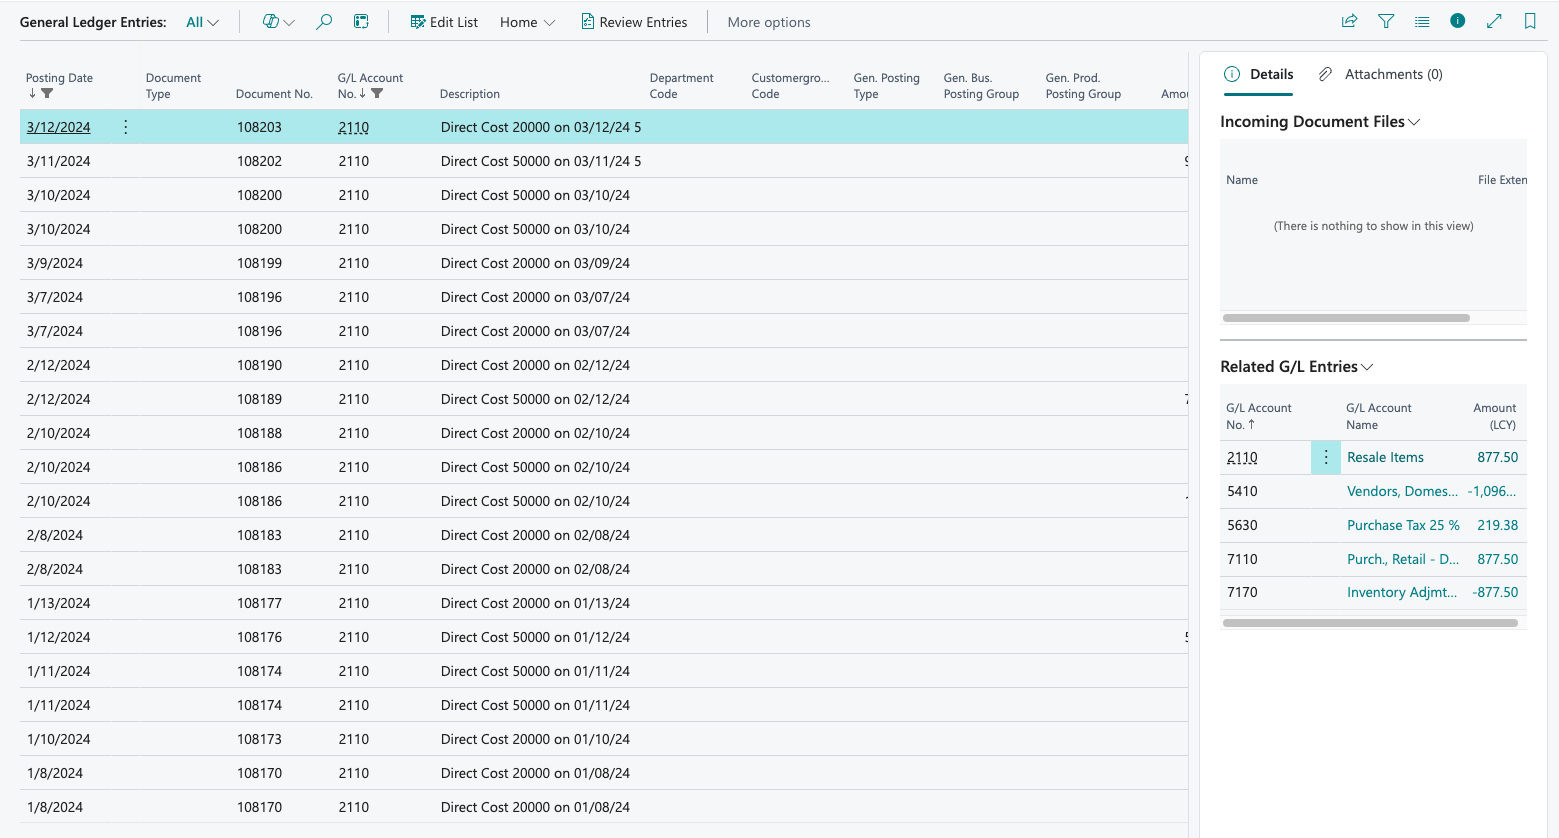Open the All views dropdown
Screen dimensions: 1559x838
coord(202,22)
